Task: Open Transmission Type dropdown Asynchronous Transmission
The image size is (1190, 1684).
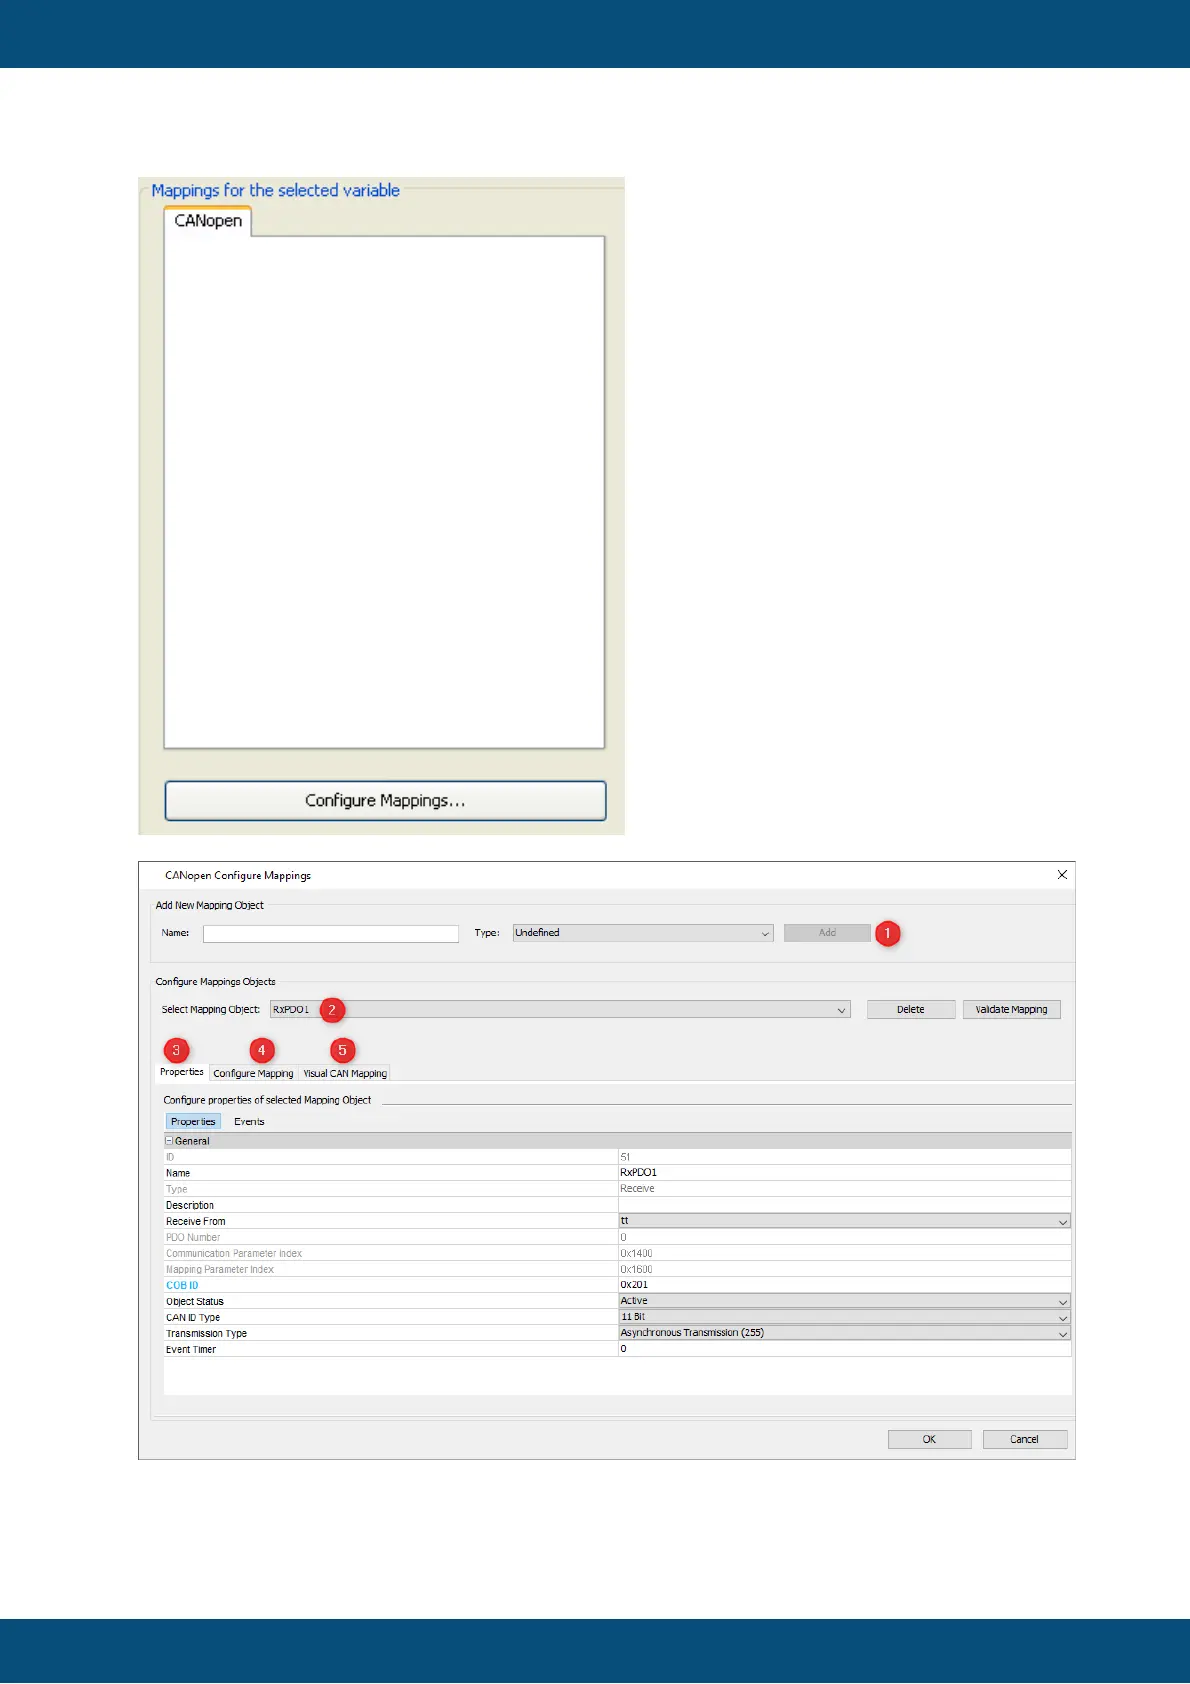Action: pos(844,1333)
